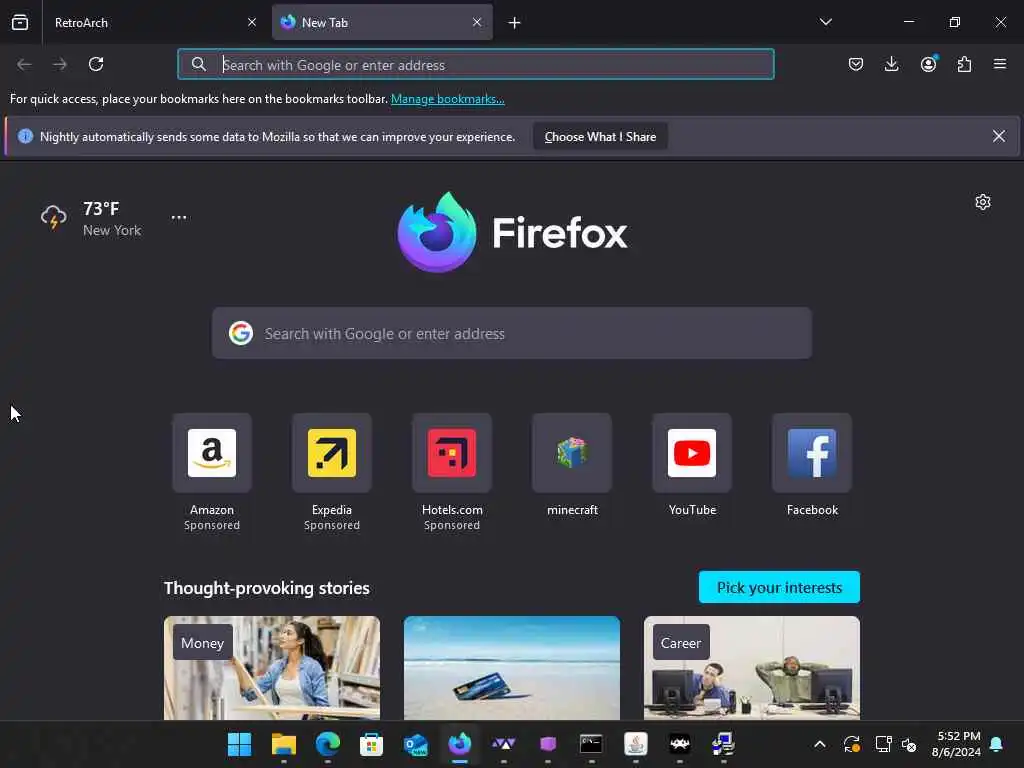Image resolution: width=1024 pixels, height=768 pixels.
Task: Open Microsoft Edge from taskbar
Action: [x=328, y=744]
